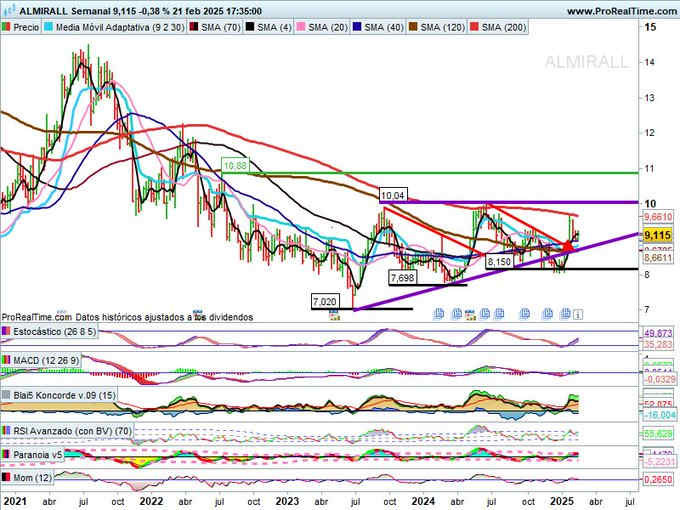Click the 8,6611 value on the price axis
Screen dimensions: 680x510
click(x=658, y=258)
